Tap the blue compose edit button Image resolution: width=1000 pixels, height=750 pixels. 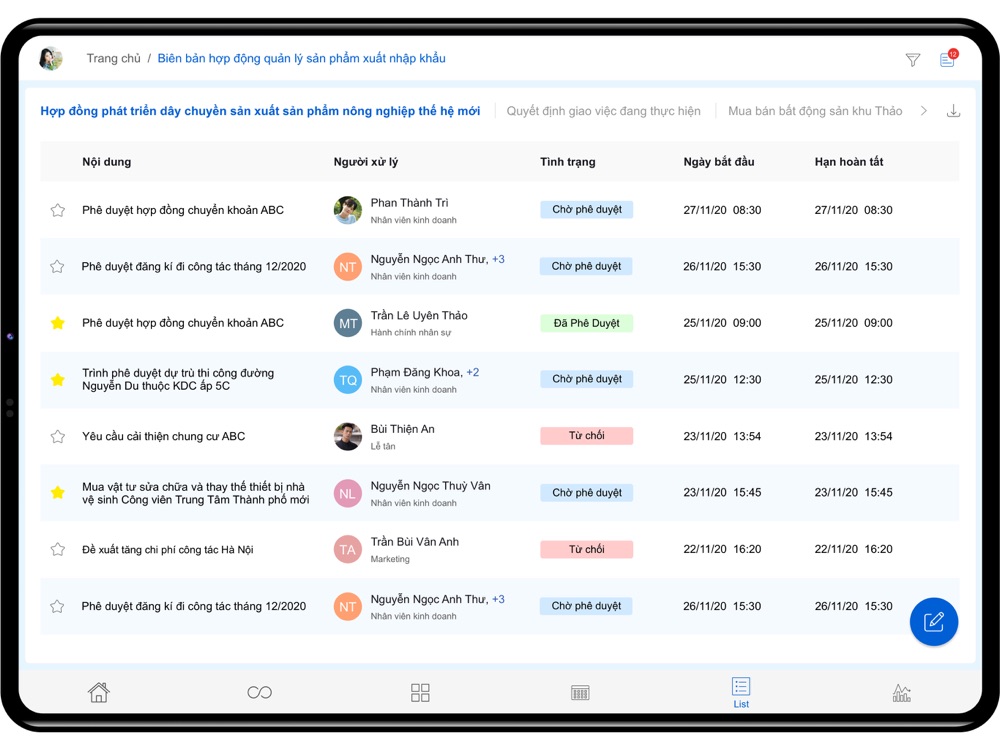pyautogui.click(x=934, y=621)
